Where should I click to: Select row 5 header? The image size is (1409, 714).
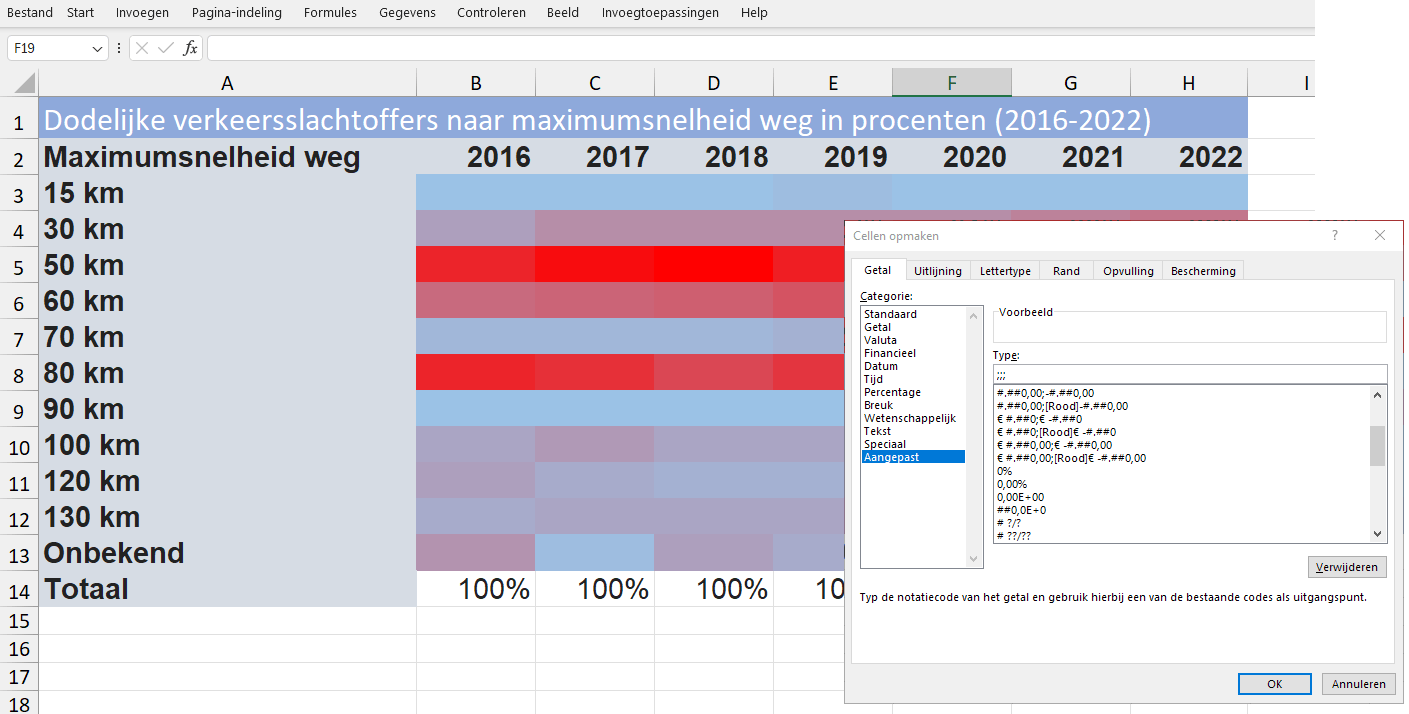19,265
